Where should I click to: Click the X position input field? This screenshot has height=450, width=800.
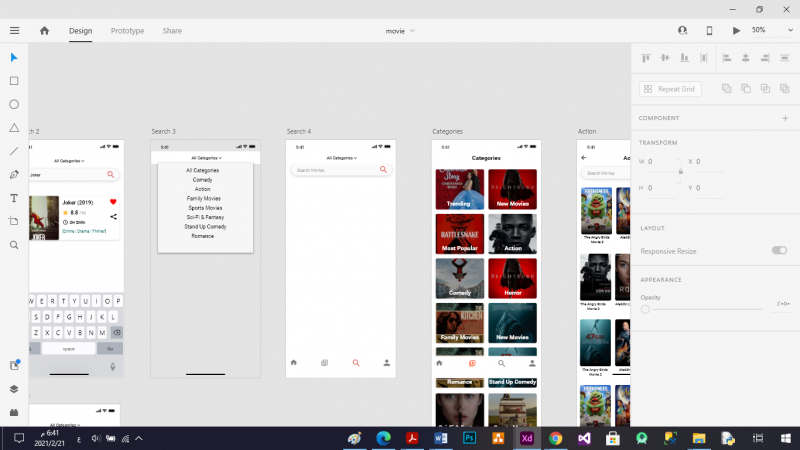pyautogui.click(x=711, y=162)
